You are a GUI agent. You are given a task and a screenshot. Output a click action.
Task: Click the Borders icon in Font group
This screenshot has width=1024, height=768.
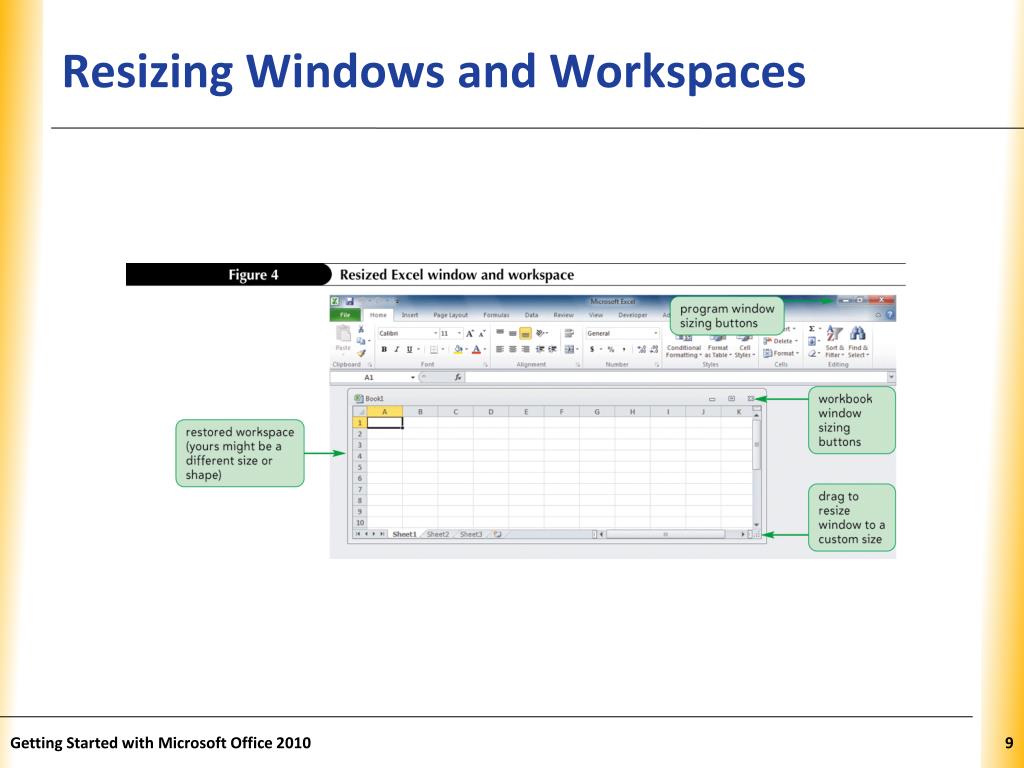(x=434, y=349)
